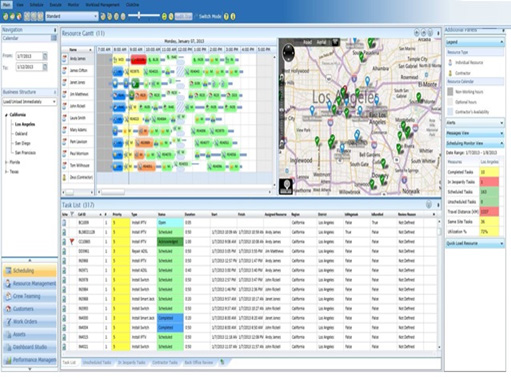Open the Schedule menu

36,5
